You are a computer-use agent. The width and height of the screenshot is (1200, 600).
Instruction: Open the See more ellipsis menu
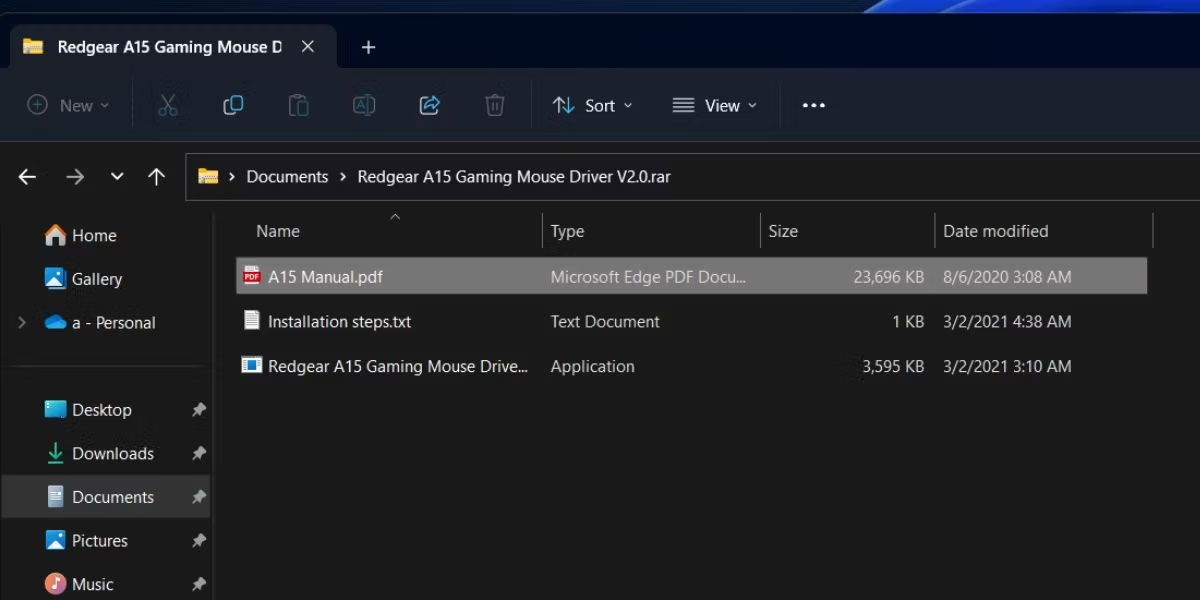click(x=814, y=105)
